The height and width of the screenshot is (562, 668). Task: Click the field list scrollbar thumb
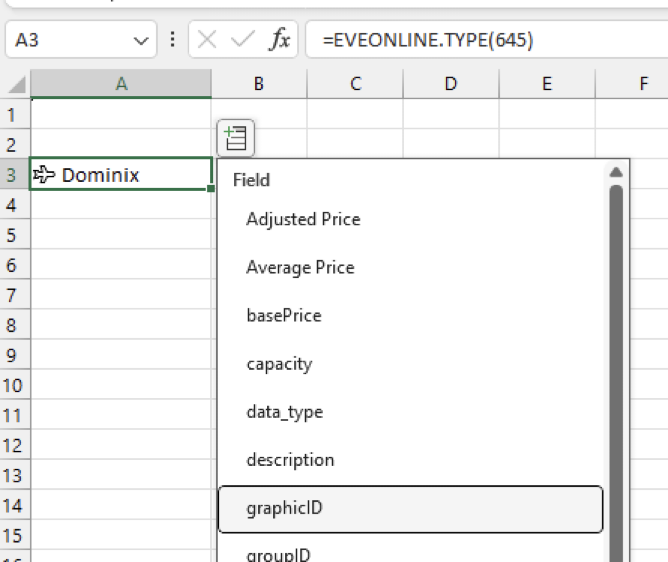(x=616, y=373)
